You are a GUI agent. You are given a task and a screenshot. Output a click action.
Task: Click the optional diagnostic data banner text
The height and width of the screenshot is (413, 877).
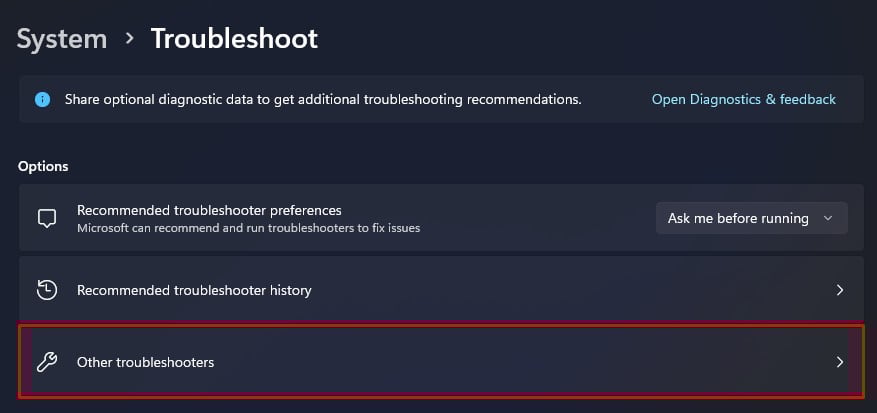click(323, 100)
